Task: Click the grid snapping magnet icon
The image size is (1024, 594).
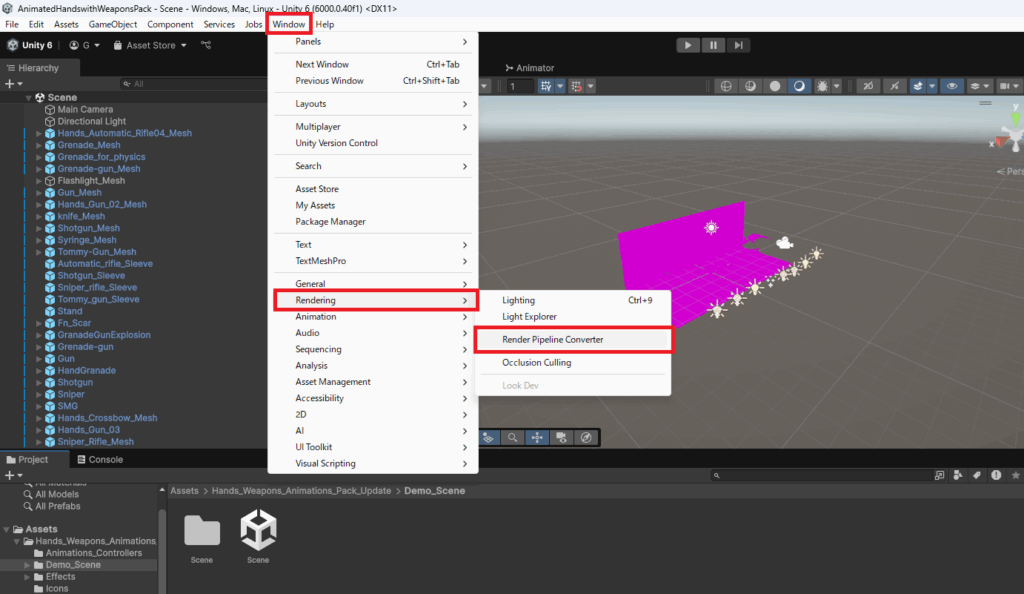Action: coord(576,86)
